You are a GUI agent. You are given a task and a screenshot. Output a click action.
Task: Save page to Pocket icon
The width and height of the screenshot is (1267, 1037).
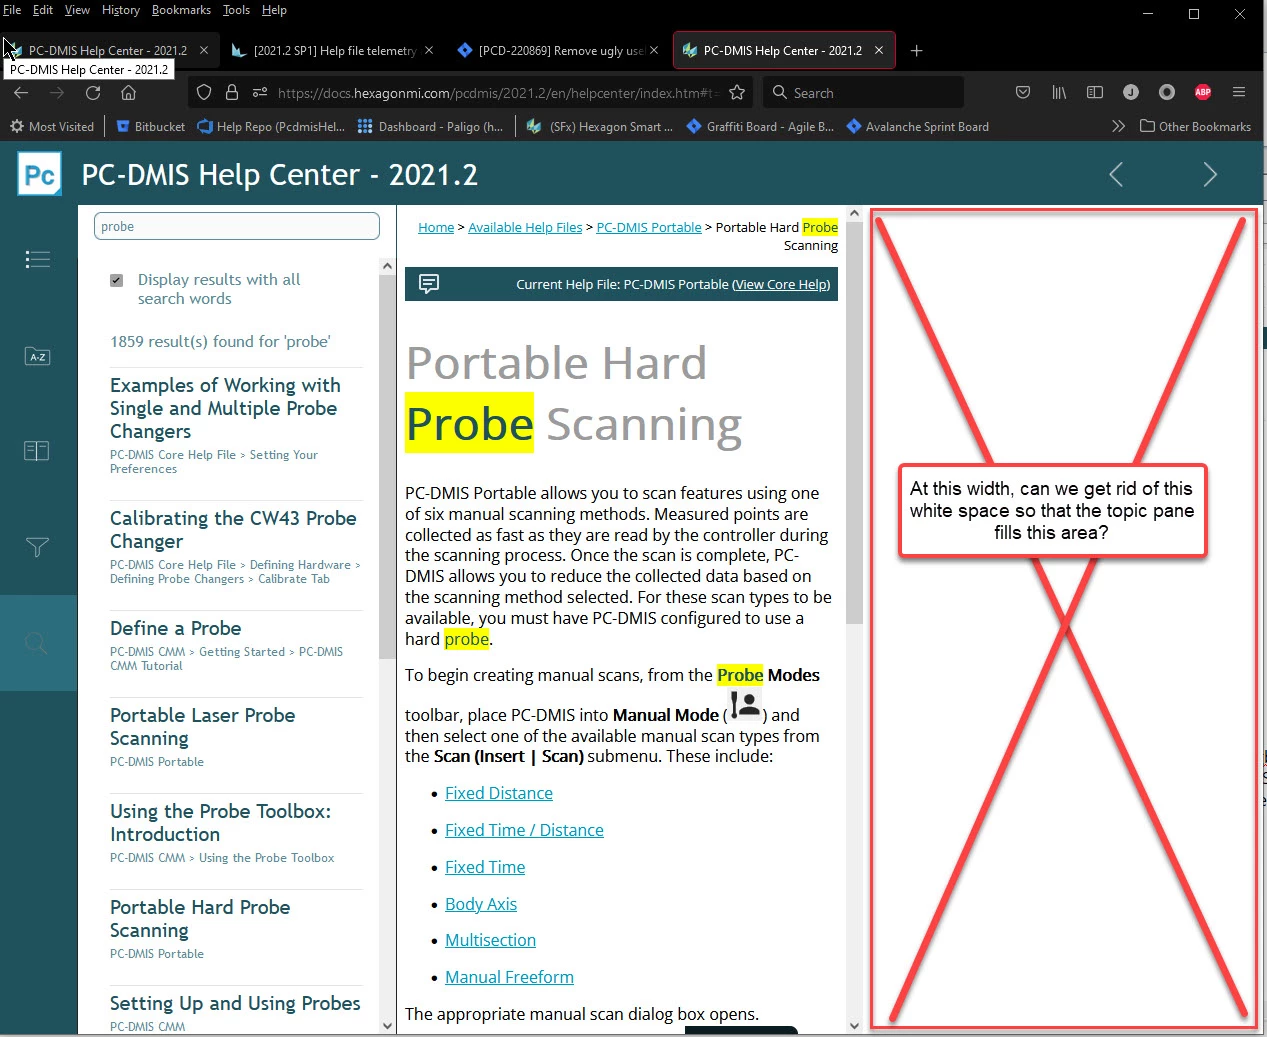(x=1023, y=92)
